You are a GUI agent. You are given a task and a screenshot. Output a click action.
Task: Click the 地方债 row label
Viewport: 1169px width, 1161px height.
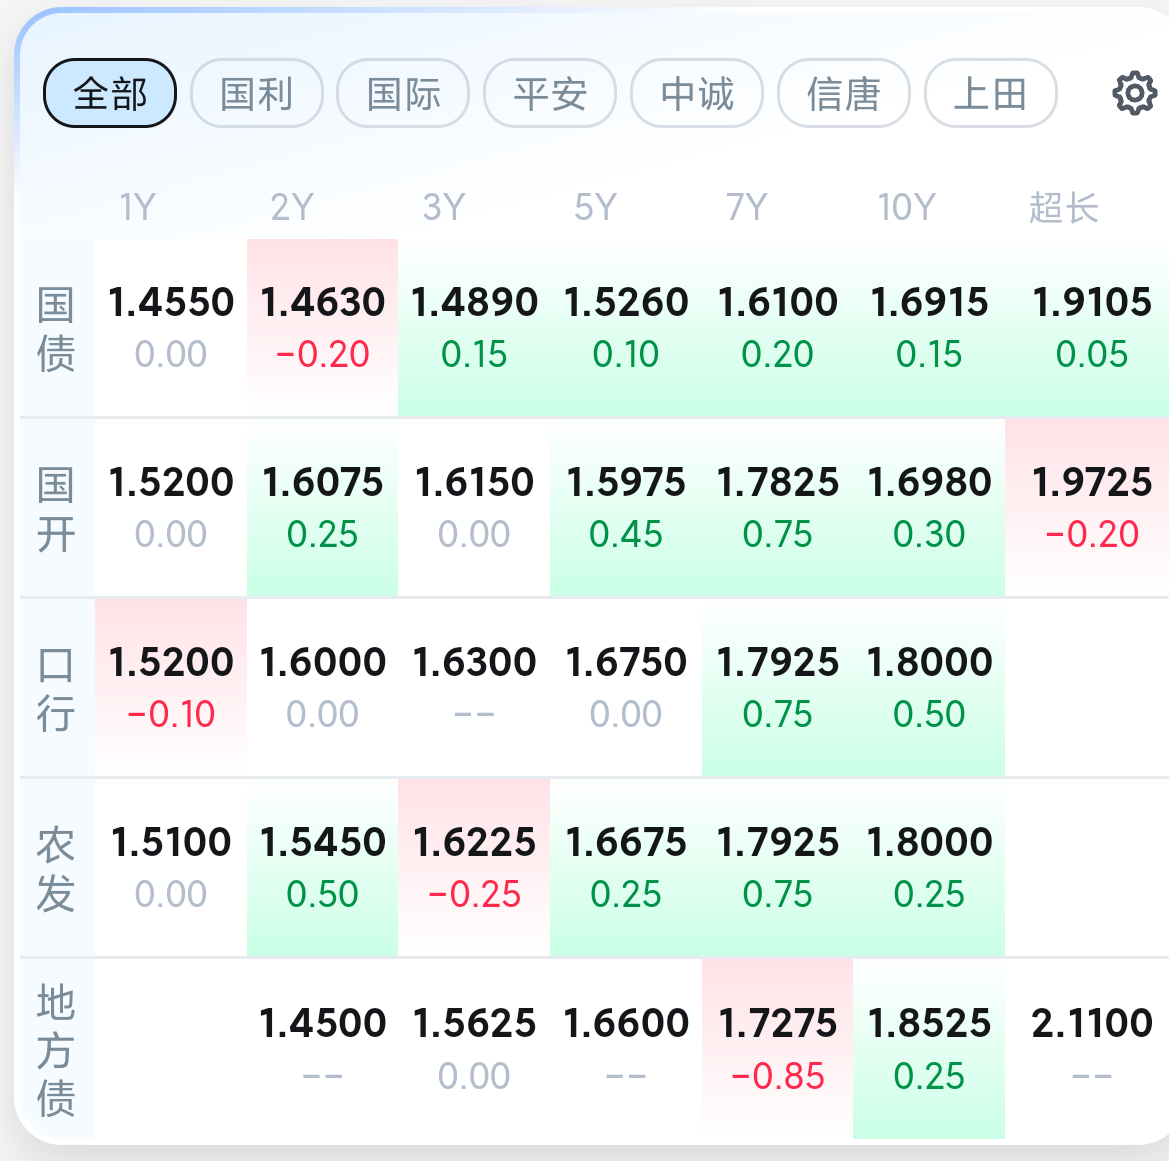[x=56, y=1050]
